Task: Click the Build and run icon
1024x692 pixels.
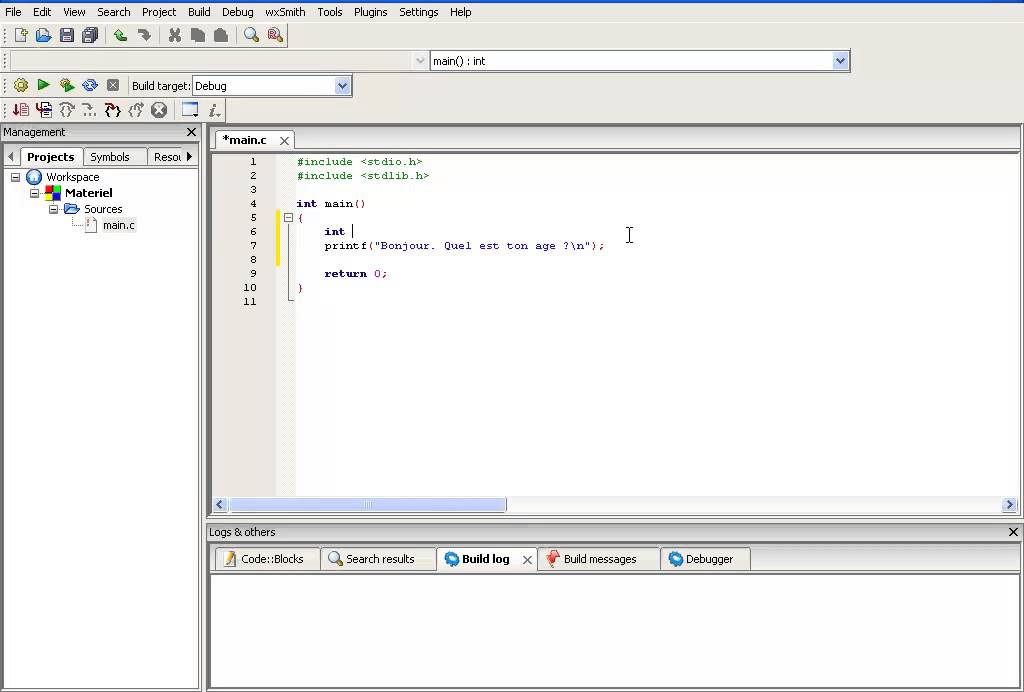Action: (x=67, y=86)
